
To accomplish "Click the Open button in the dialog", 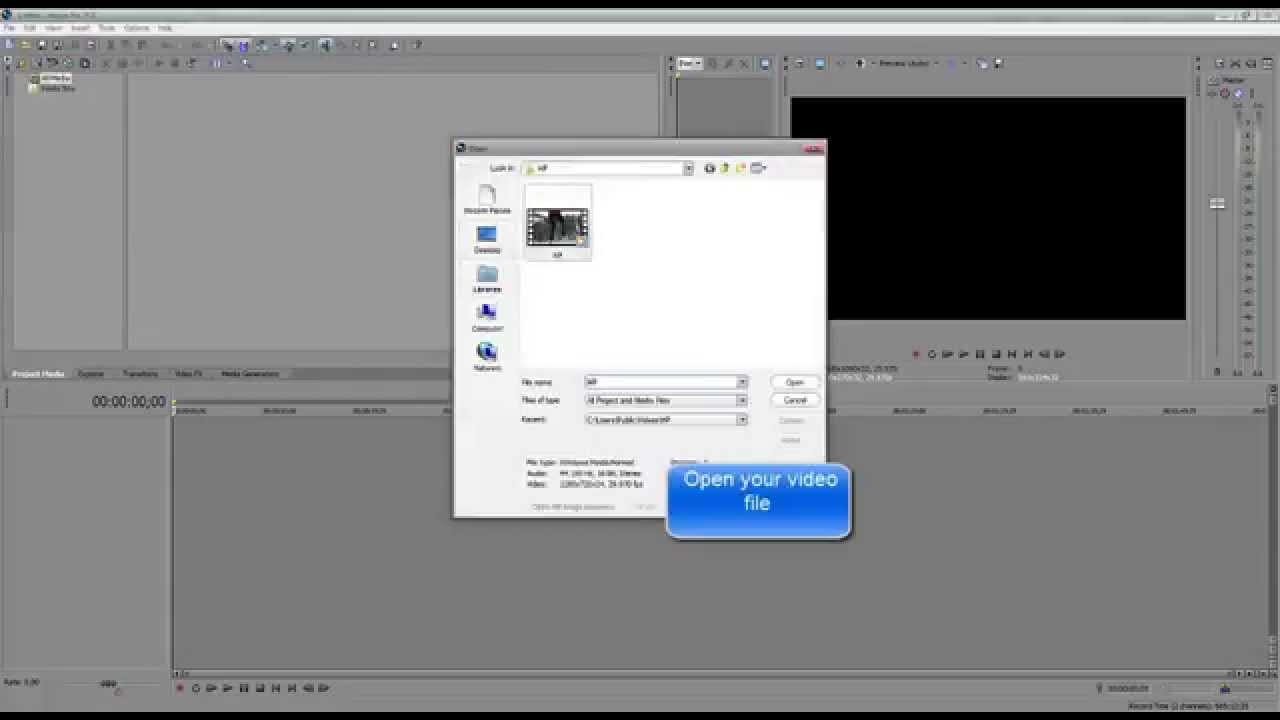I will click(795, 382).
